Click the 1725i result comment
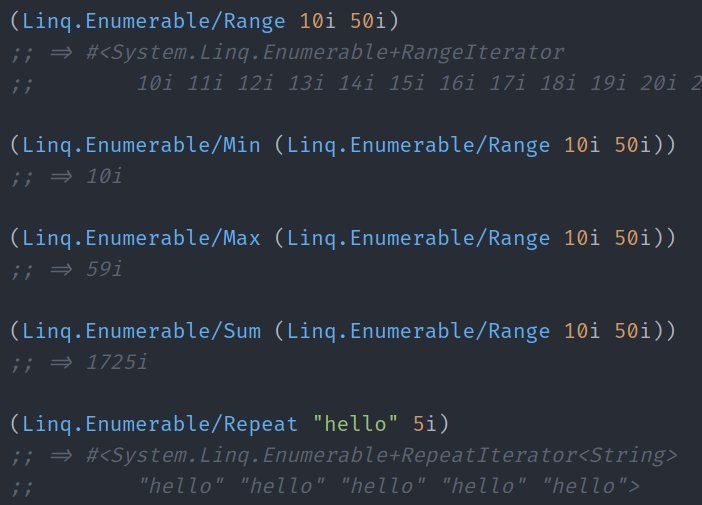This screenshot has width=702, height=505. tap(116, 362)
